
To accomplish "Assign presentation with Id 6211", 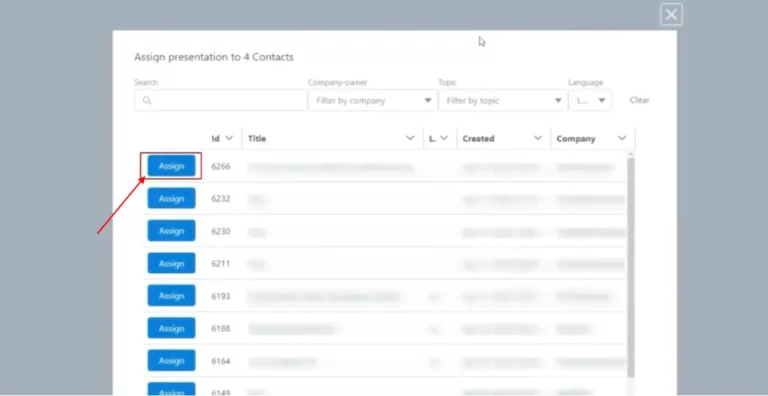I will tap(171, 264).
